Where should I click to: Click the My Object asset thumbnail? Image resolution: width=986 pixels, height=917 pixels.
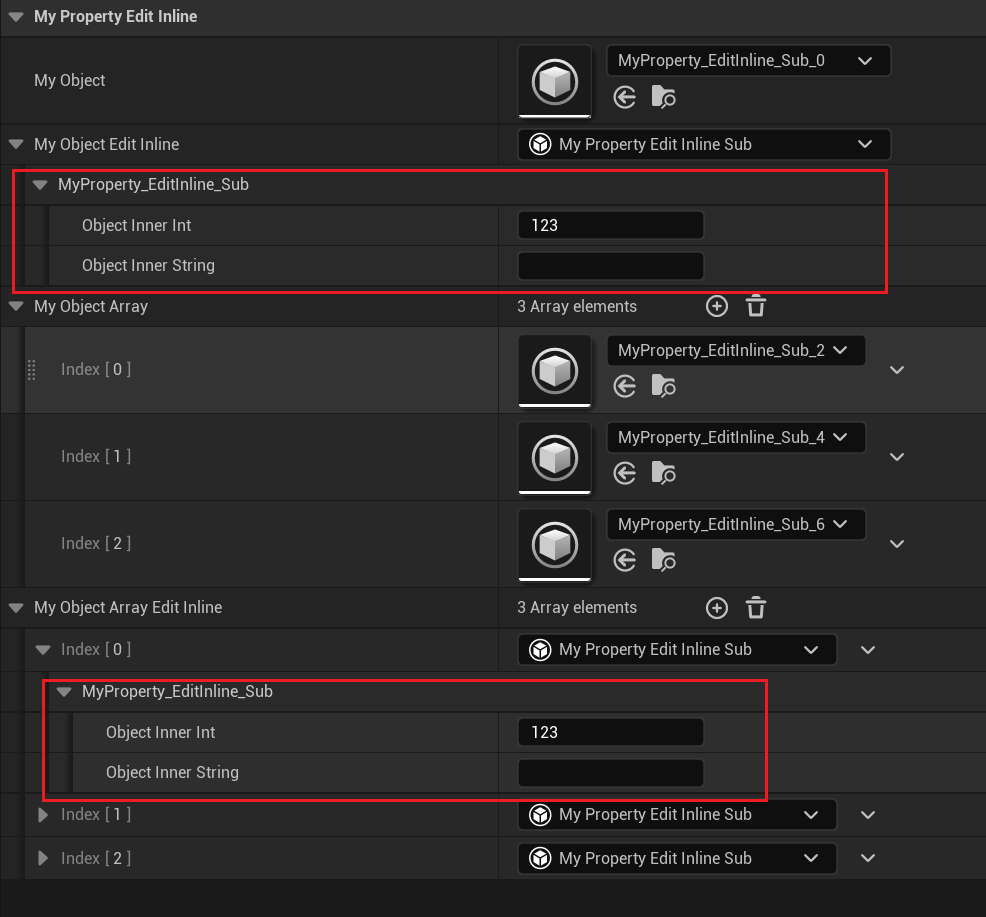coord(554,80)
